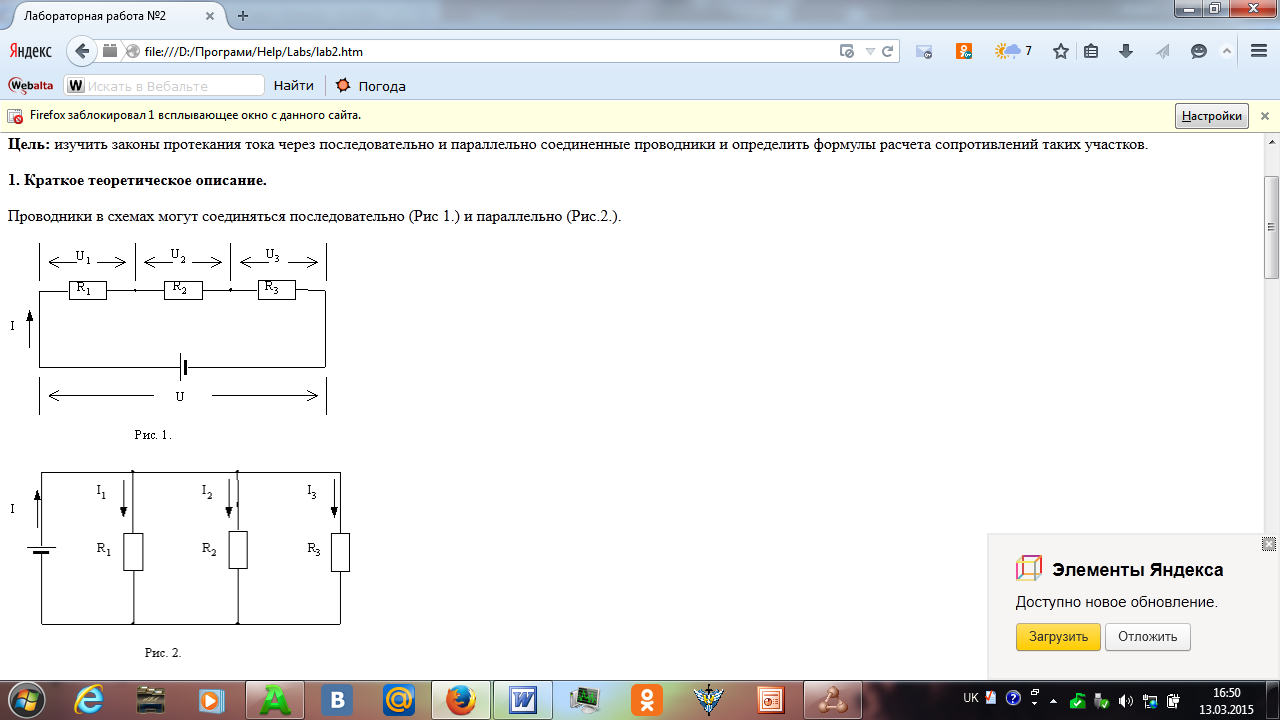Click the taskbar clock 16:50
Viewport: 1280px width, 720px height.
(x=1226, y=692)
